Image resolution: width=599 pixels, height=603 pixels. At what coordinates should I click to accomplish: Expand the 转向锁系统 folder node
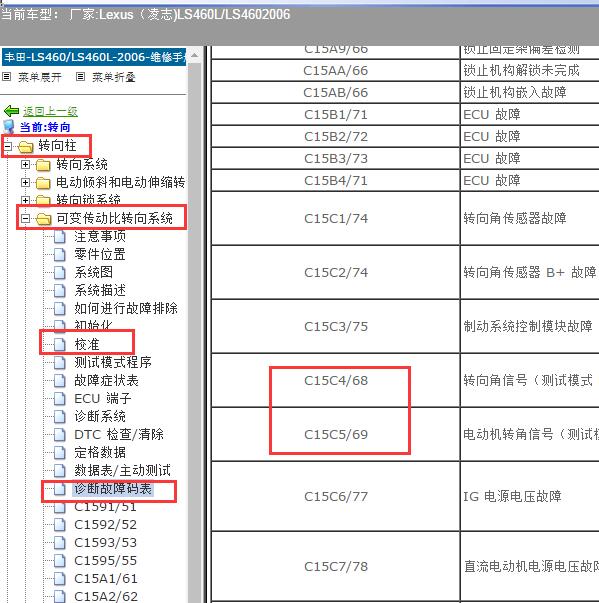tap(25, 200)
